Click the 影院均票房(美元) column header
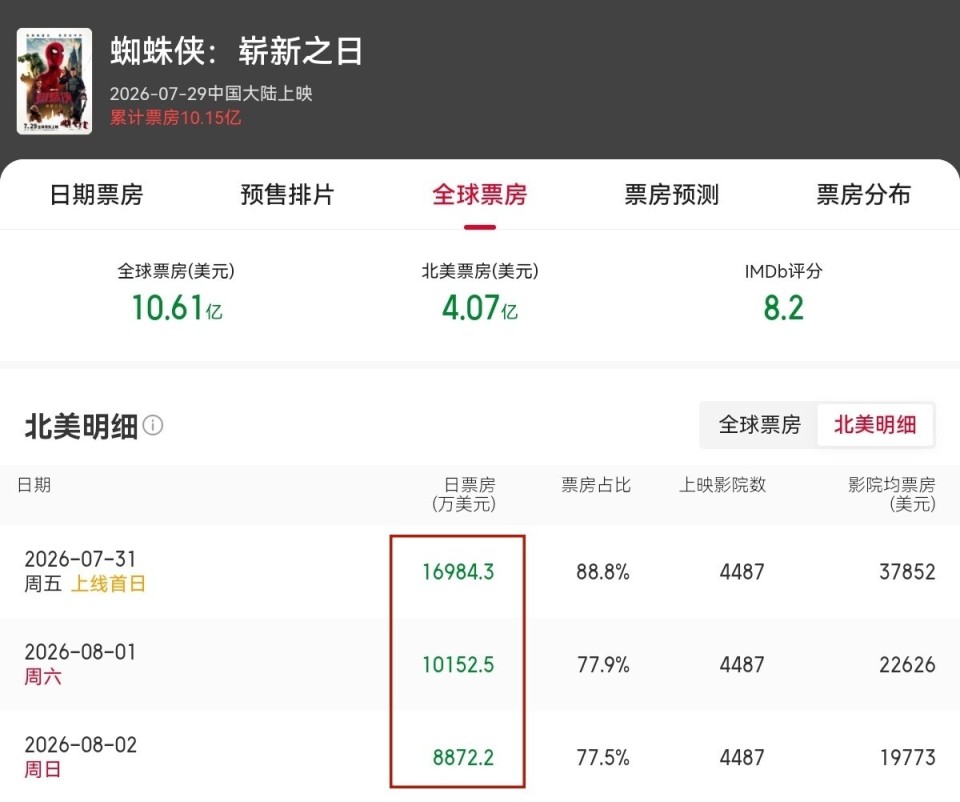Image resolution: width=960 pixels, height=802 pixels. 892,495
